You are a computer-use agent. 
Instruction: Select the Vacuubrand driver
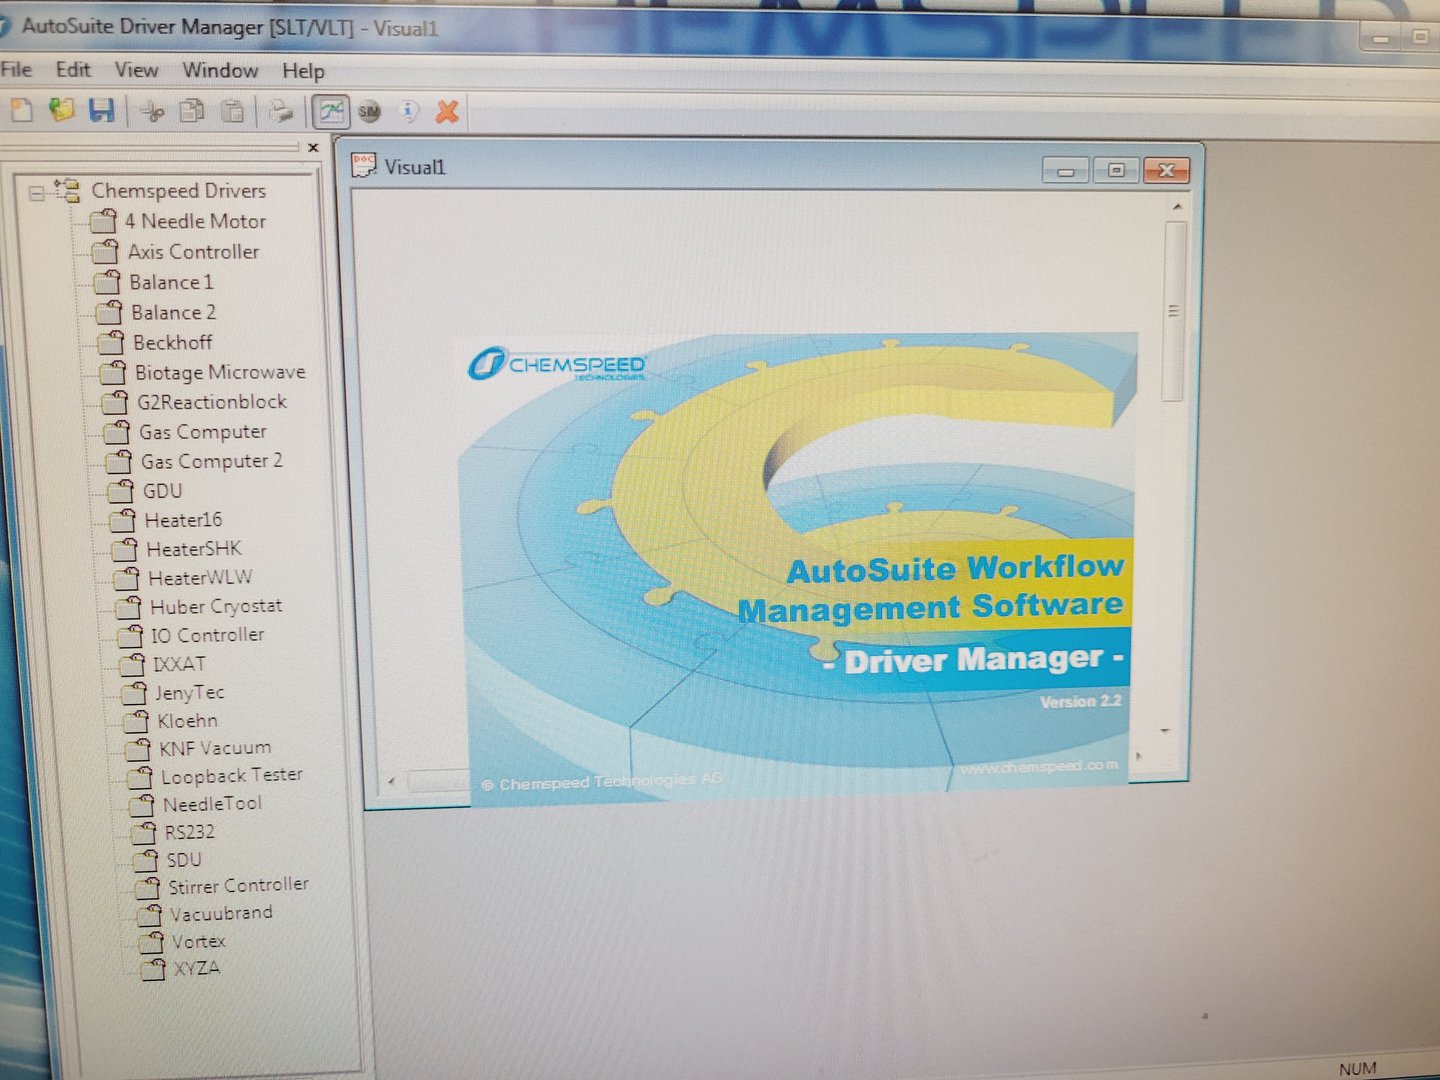221,913
